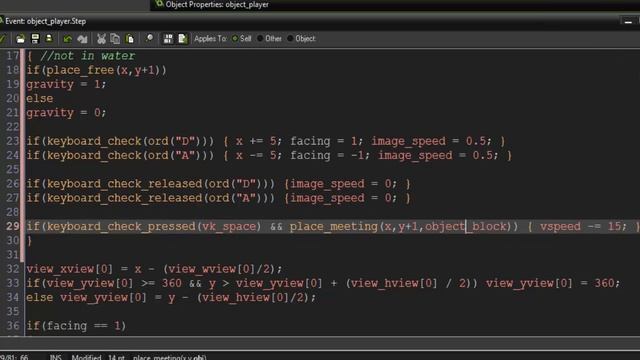Select Object under Applies To
This screenshot has height=360, width=640.
(x=301, y=39)
